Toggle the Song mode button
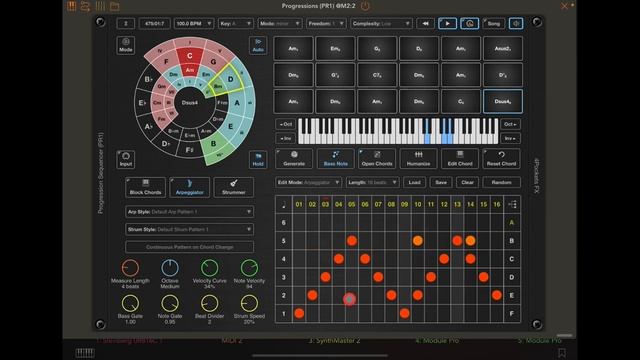Viewport: 640px width, 360px height. coord(493,23)
